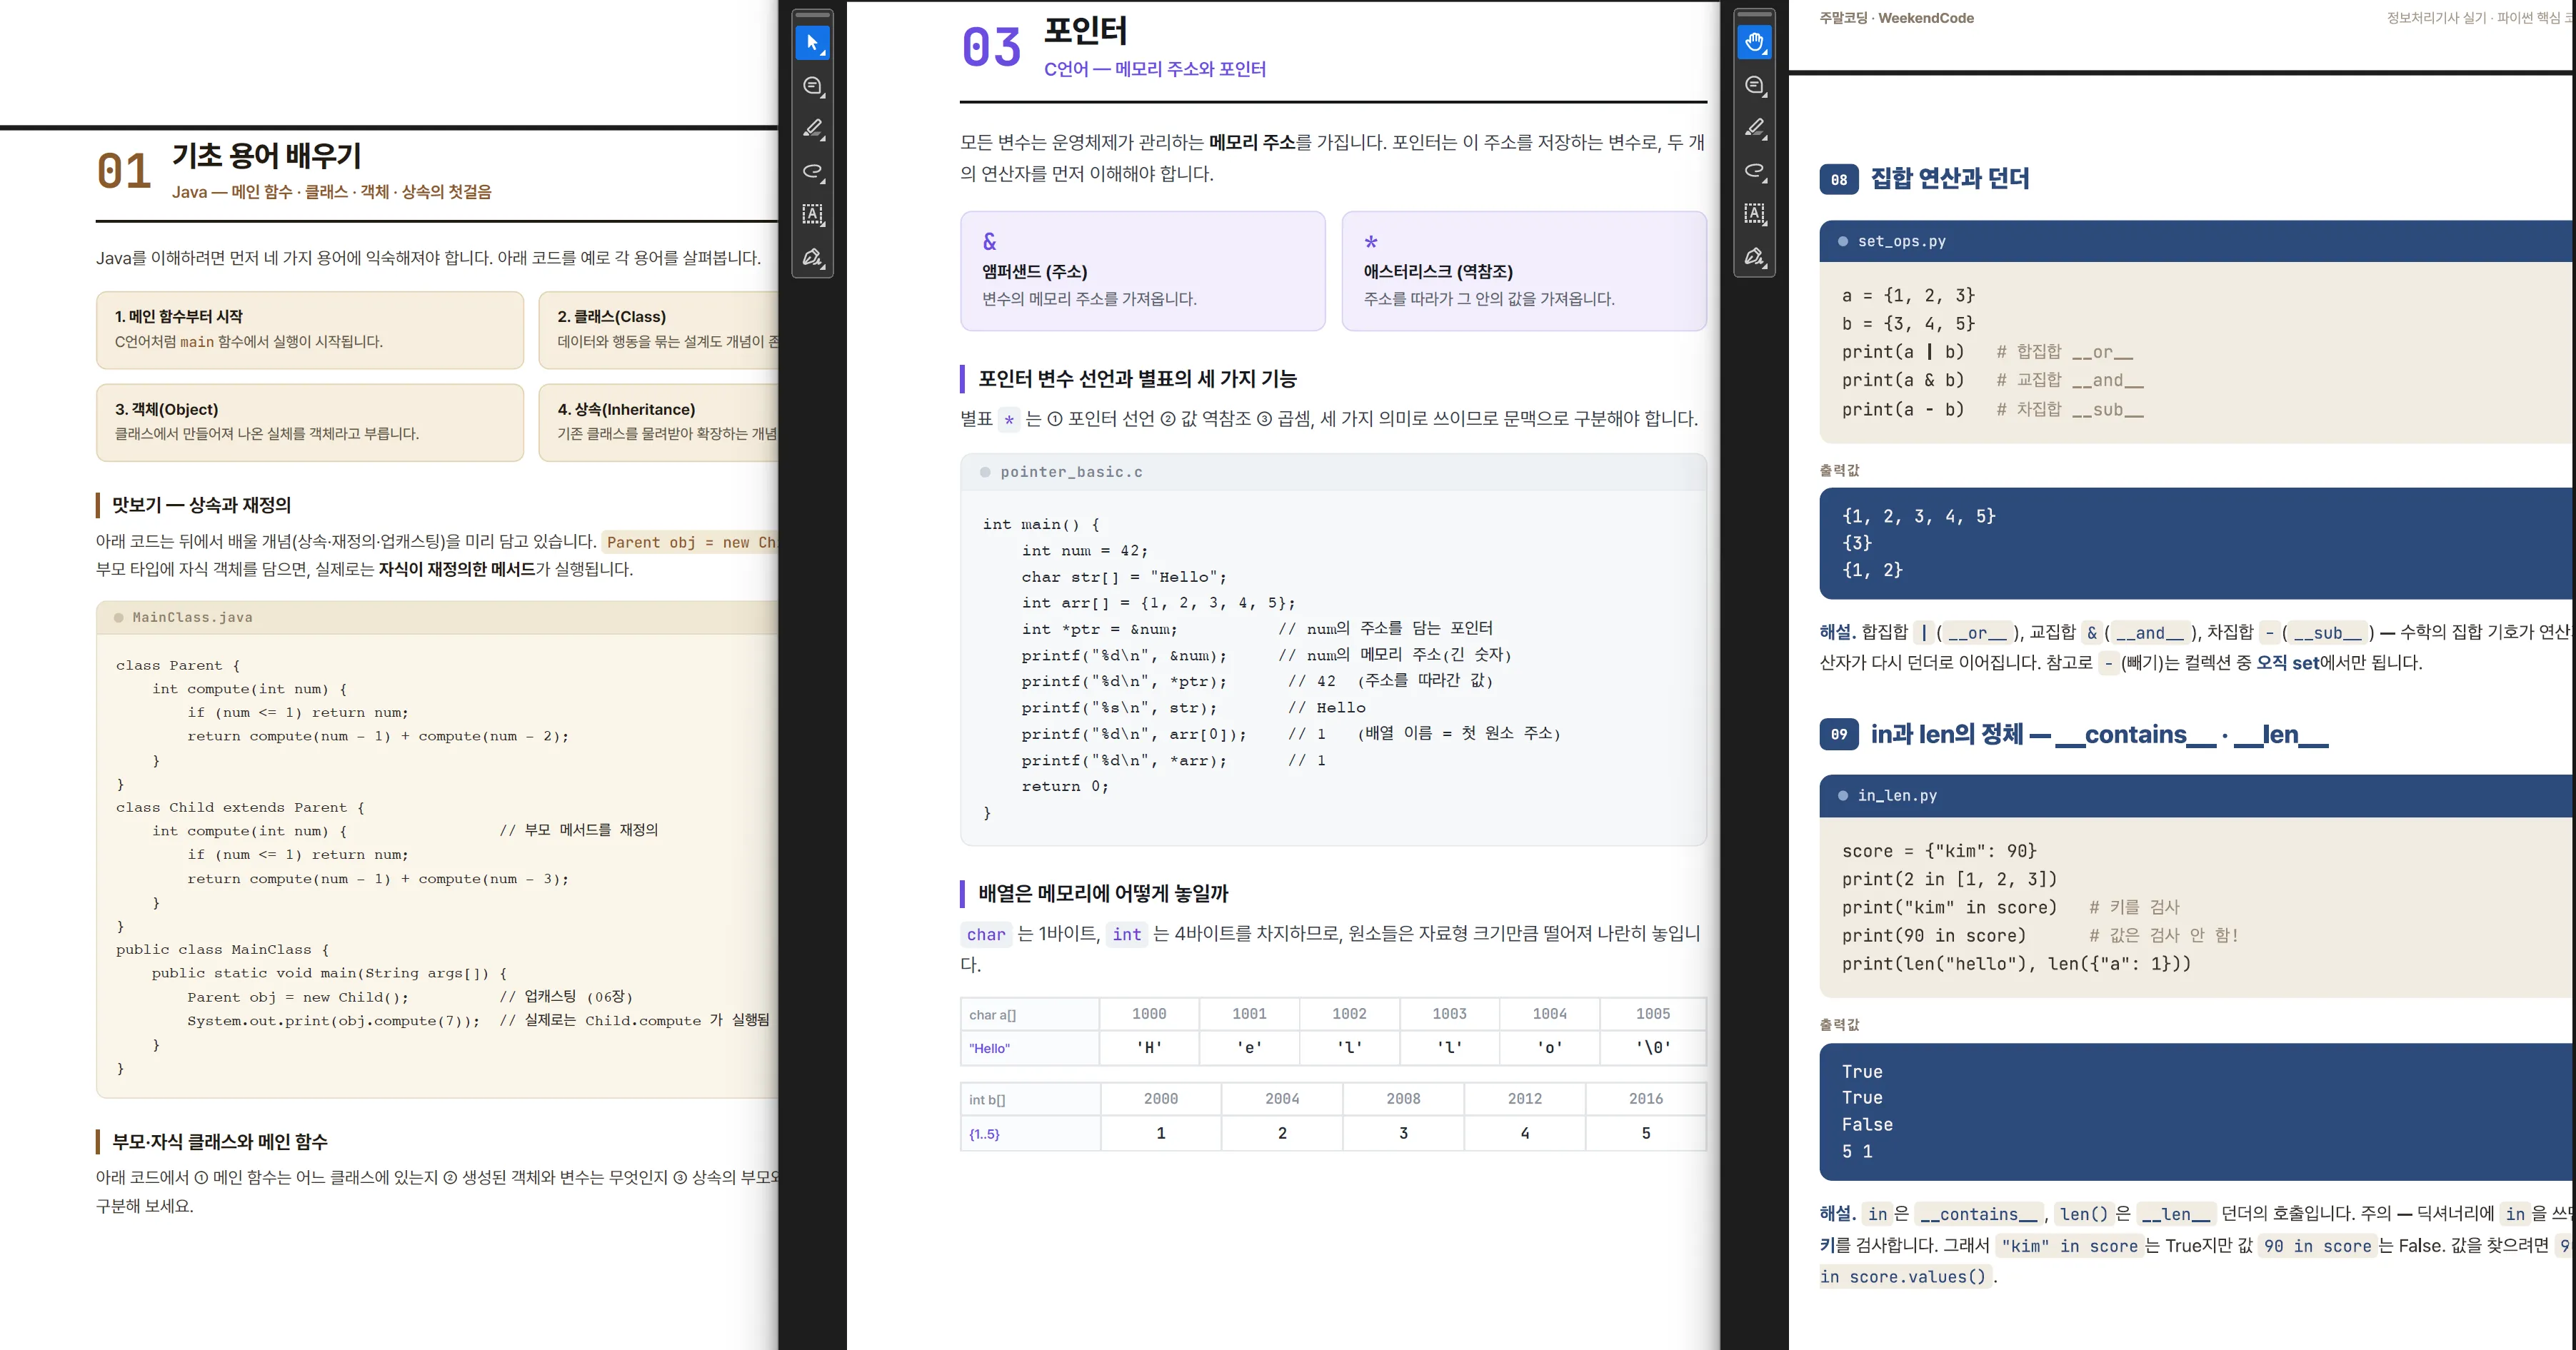Click the 'Parent obj = new Child();' code line
Image resolution: width=2576 pixels, height=1350 pixels.
pyautogui.click(x=298, y=997)
